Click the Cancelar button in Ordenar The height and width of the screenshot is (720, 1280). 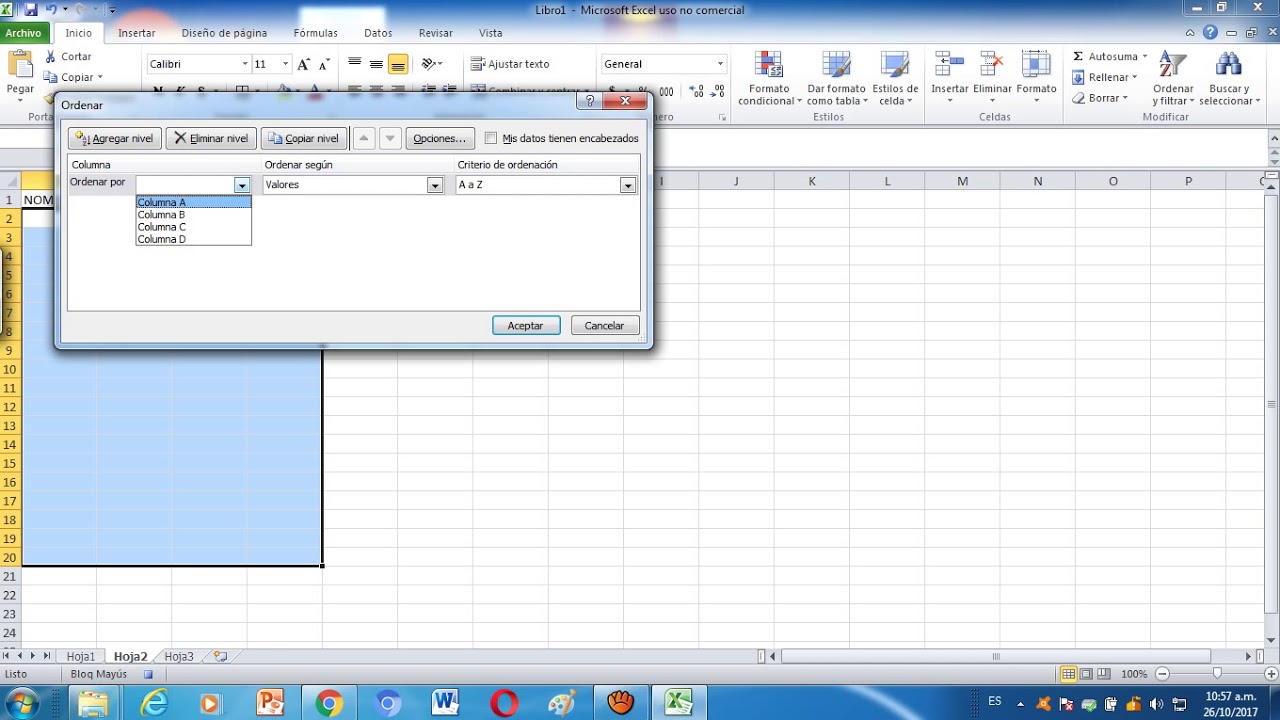604,326
